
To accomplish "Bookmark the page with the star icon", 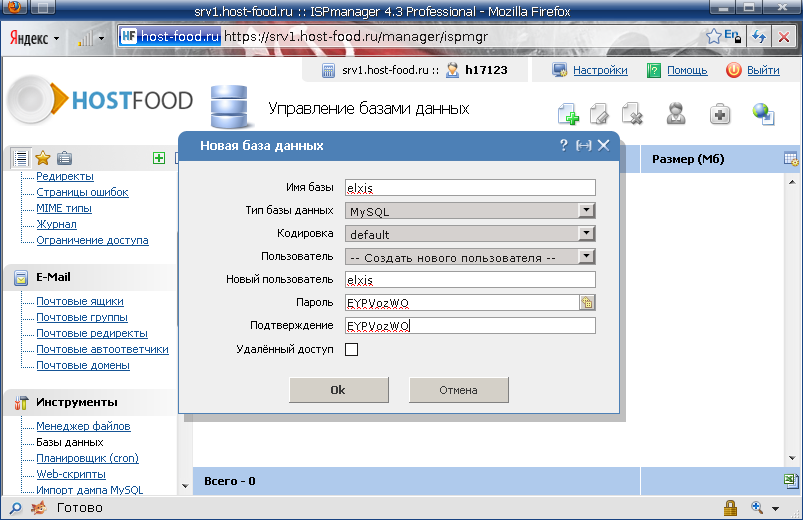I will 713,36.
